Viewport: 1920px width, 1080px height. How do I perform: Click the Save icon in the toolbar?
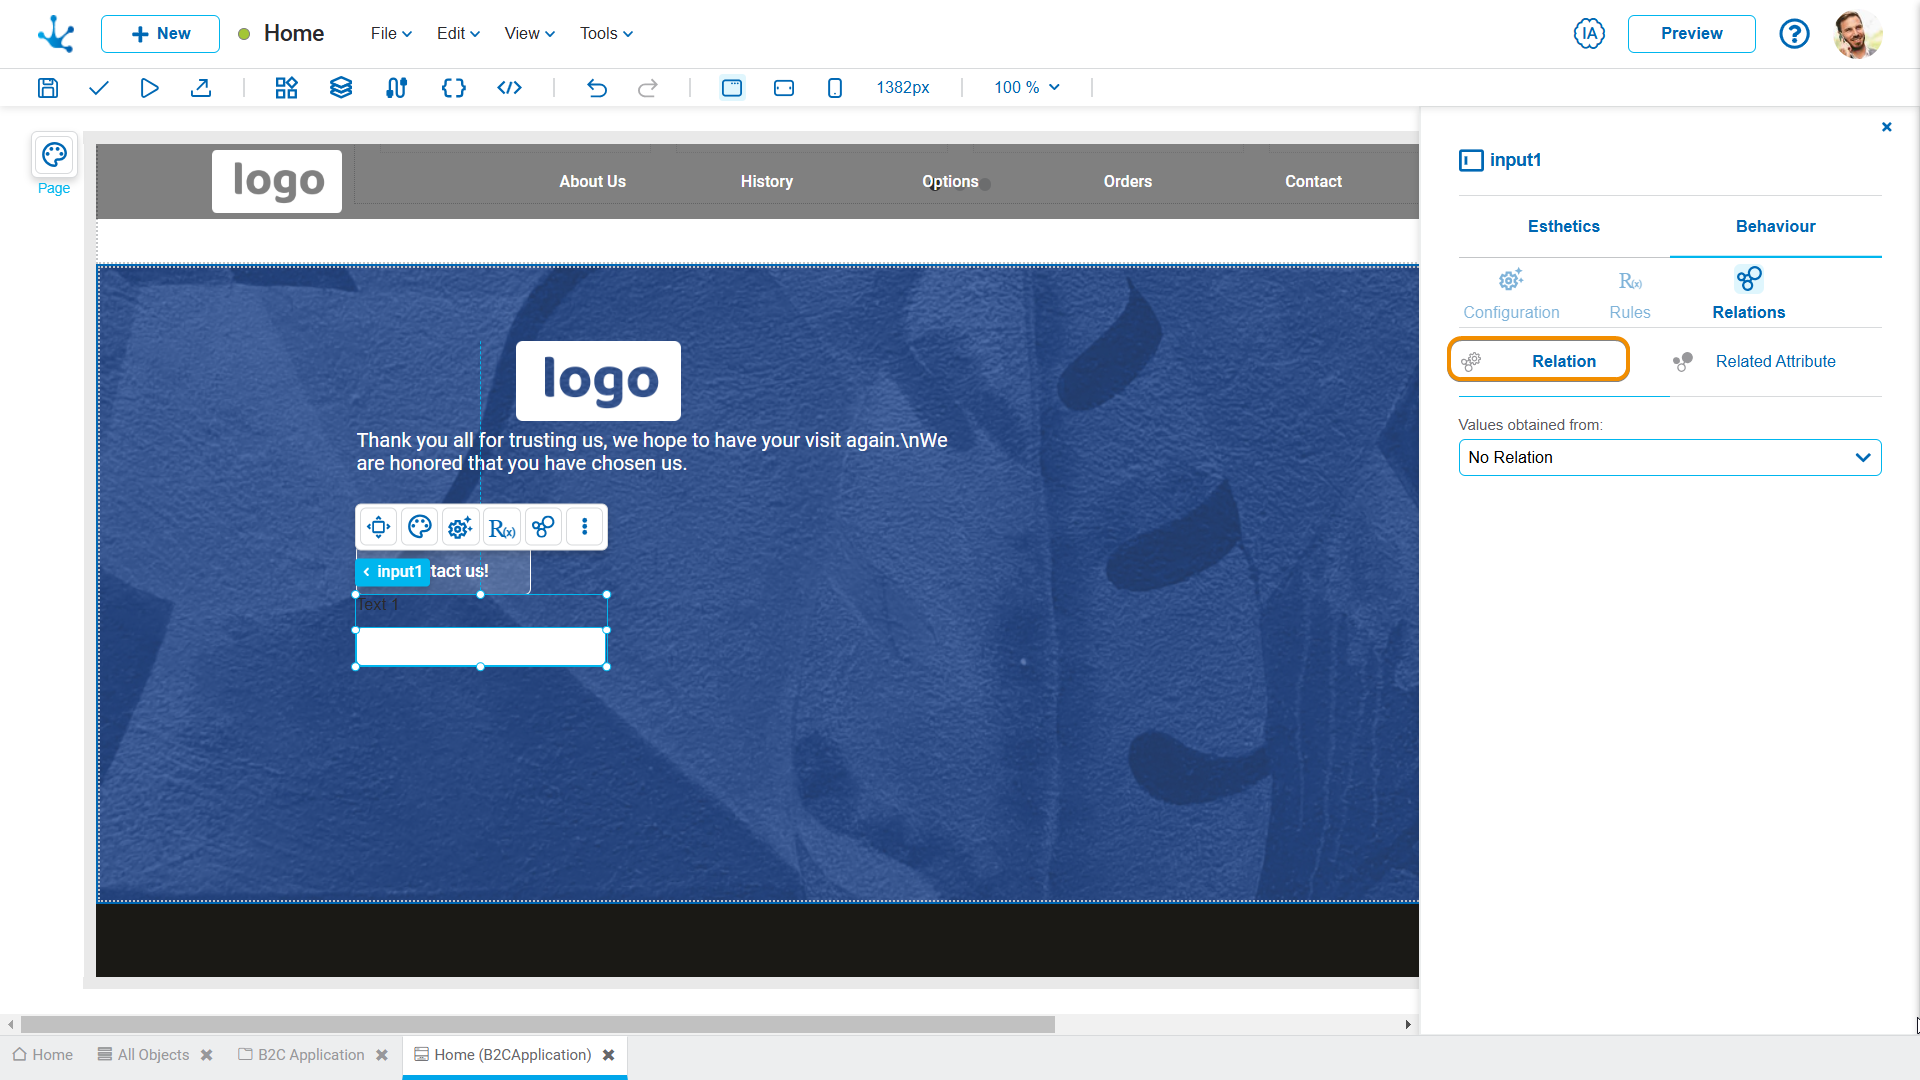tap(48, 88)
